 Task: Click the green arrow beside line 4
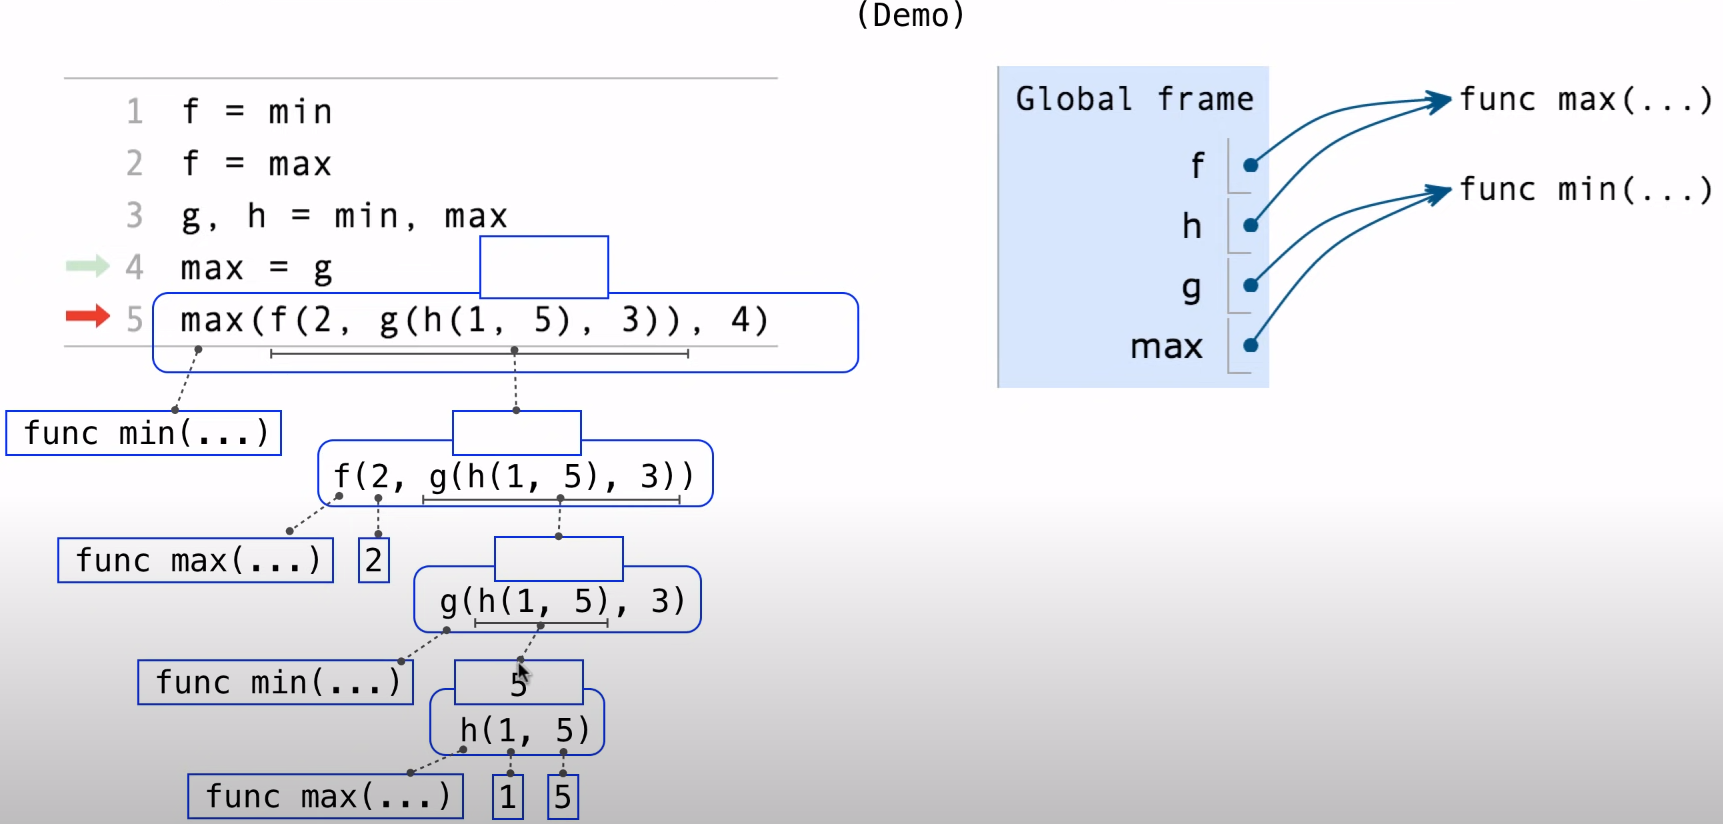(x=87, y=265)
